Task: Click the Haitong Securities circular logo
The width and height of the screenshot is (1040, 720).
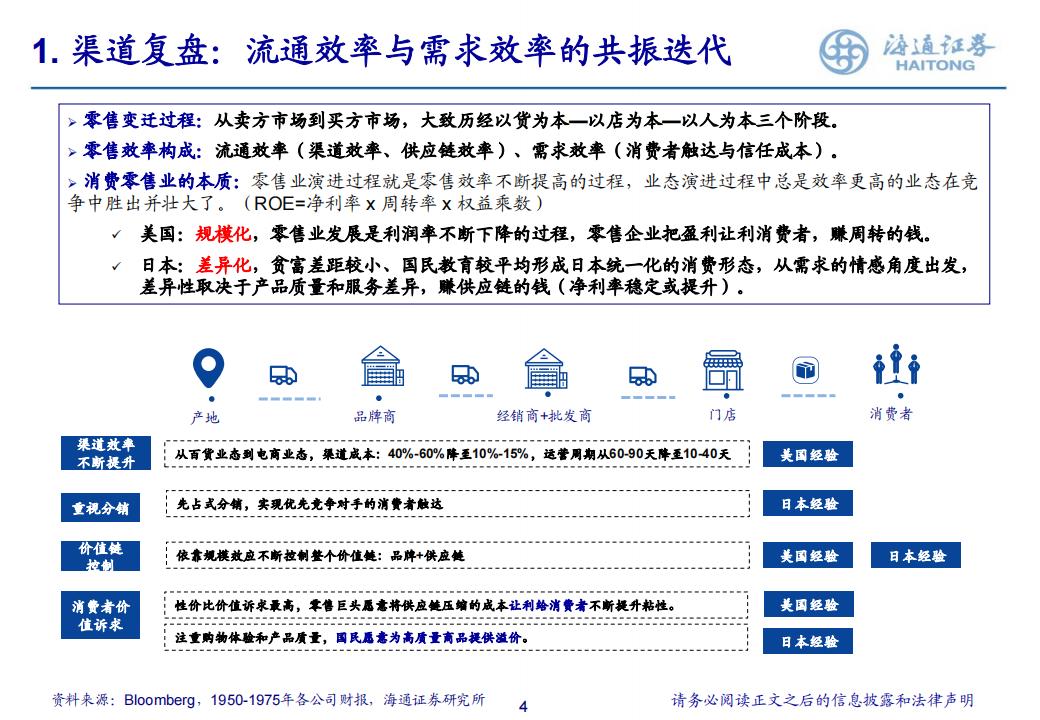Action: [x=842, y=52]
